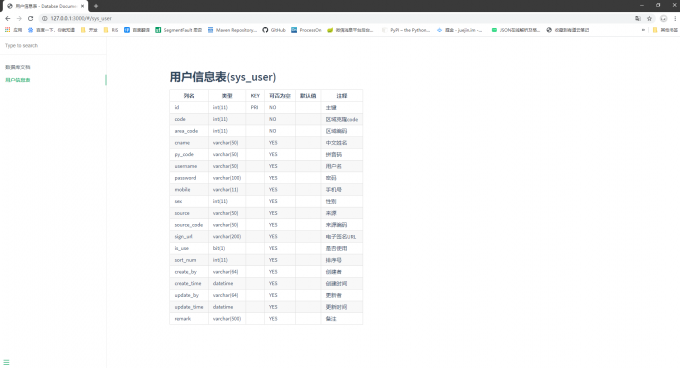Image resolution: width=680 pixels, height=368 pixels.
Task: Open the GitHub bookmark
Action: pyautogui.click(x=274, y=30)
